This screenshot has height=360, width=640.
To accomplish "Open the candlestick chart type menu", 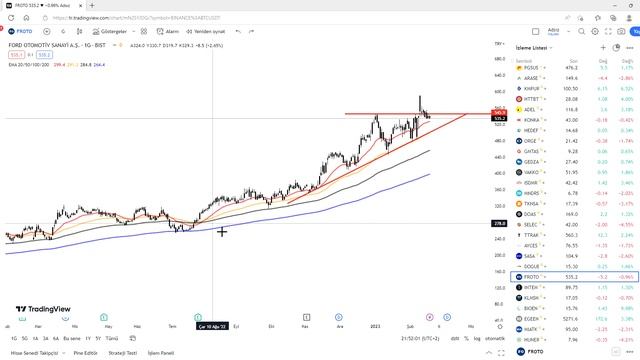I will click(80, 31).
